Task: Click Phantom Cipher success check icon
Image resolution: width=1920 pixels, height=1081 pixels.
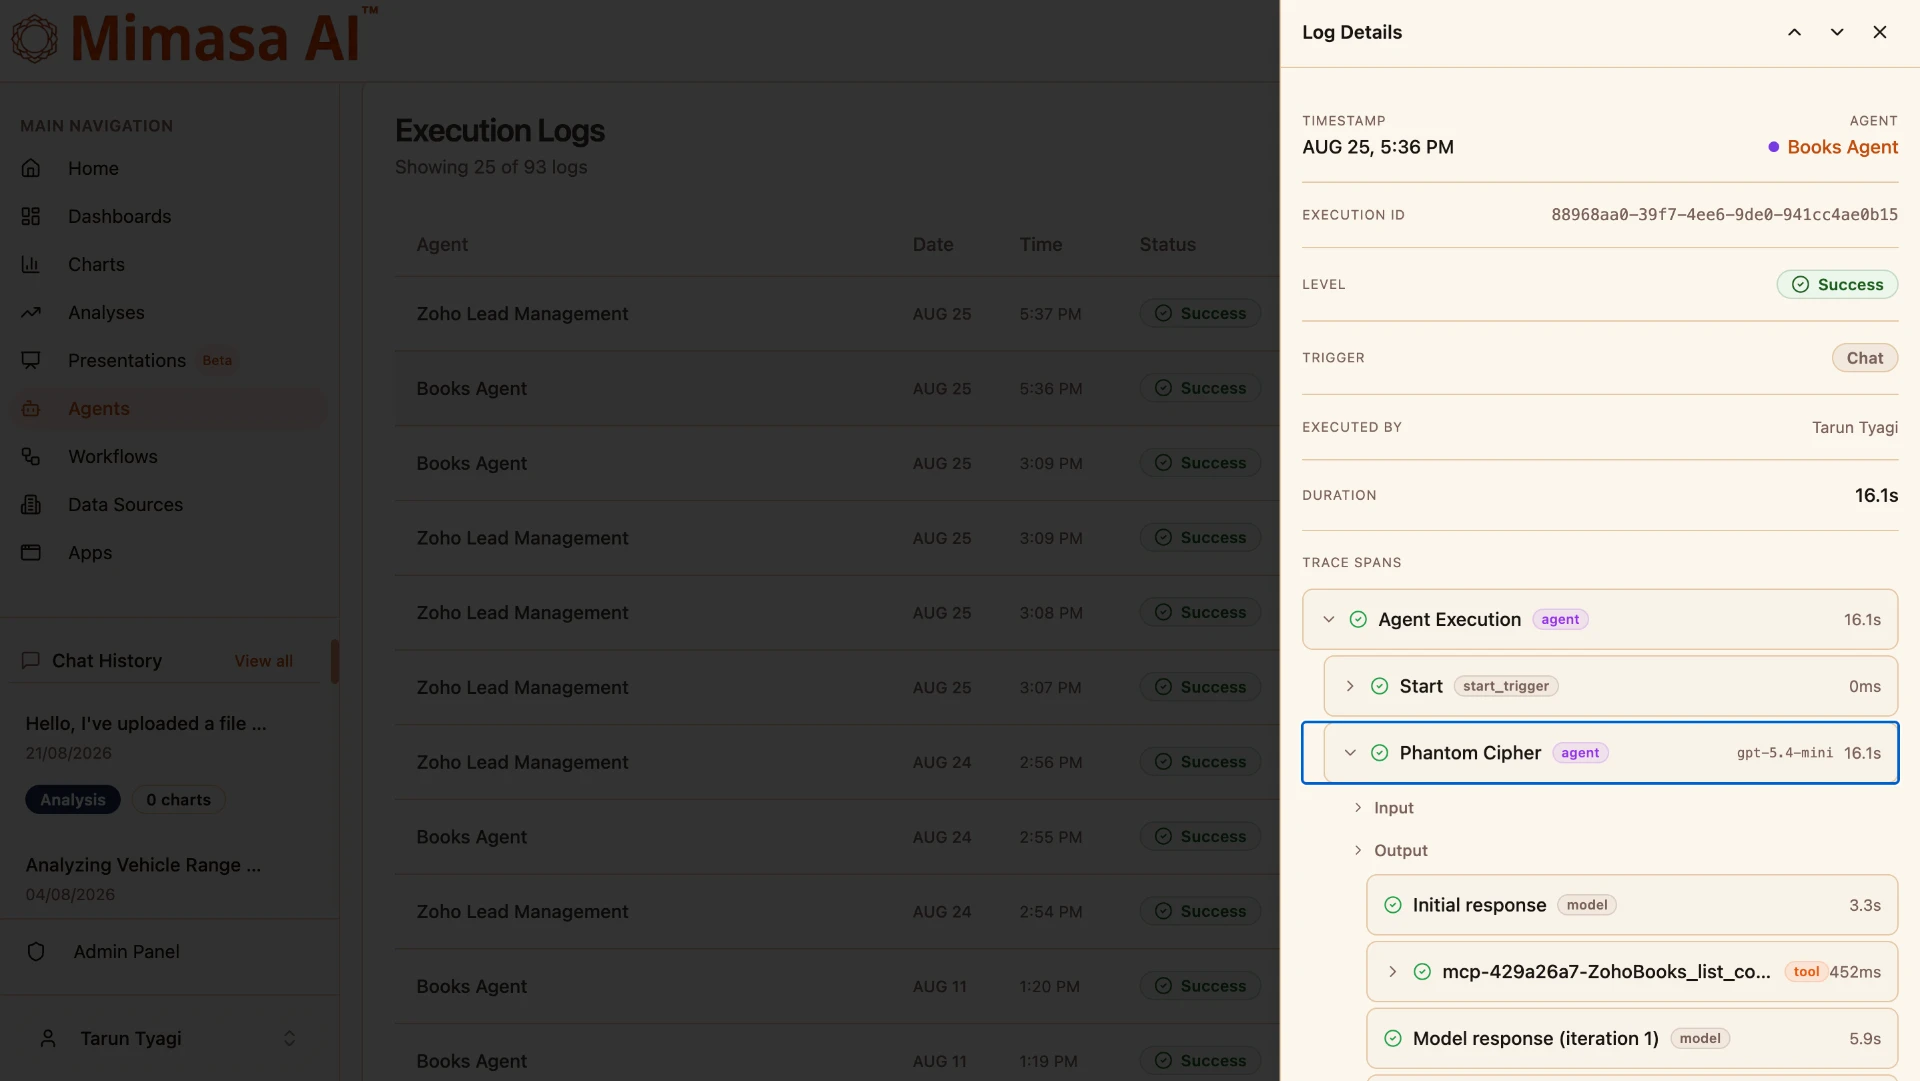Action: tap(1379, 753)
